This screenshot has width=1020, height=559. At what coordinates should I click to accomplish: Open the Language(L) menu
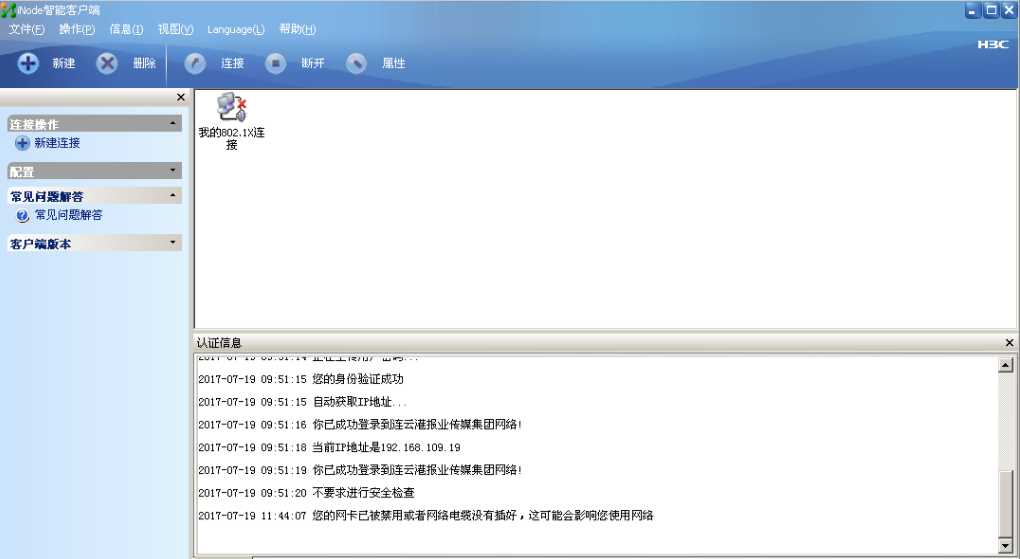coord(236,29)
